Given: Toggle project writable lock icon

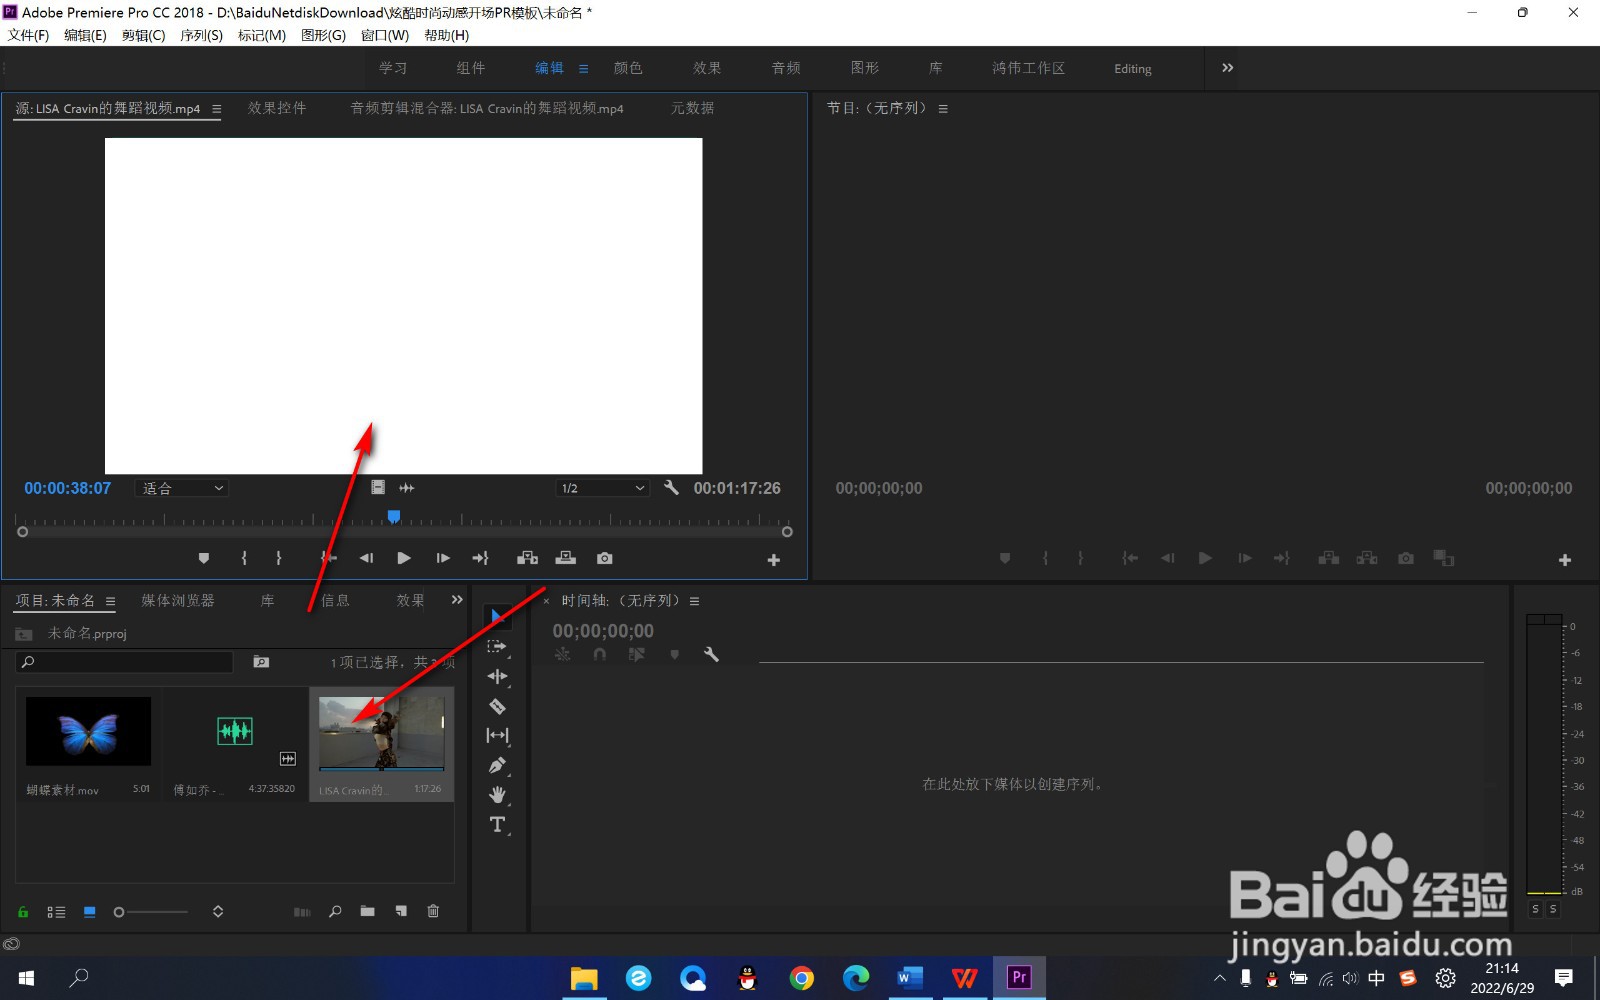Looking at the screenshot, I should tap(23, 912).
